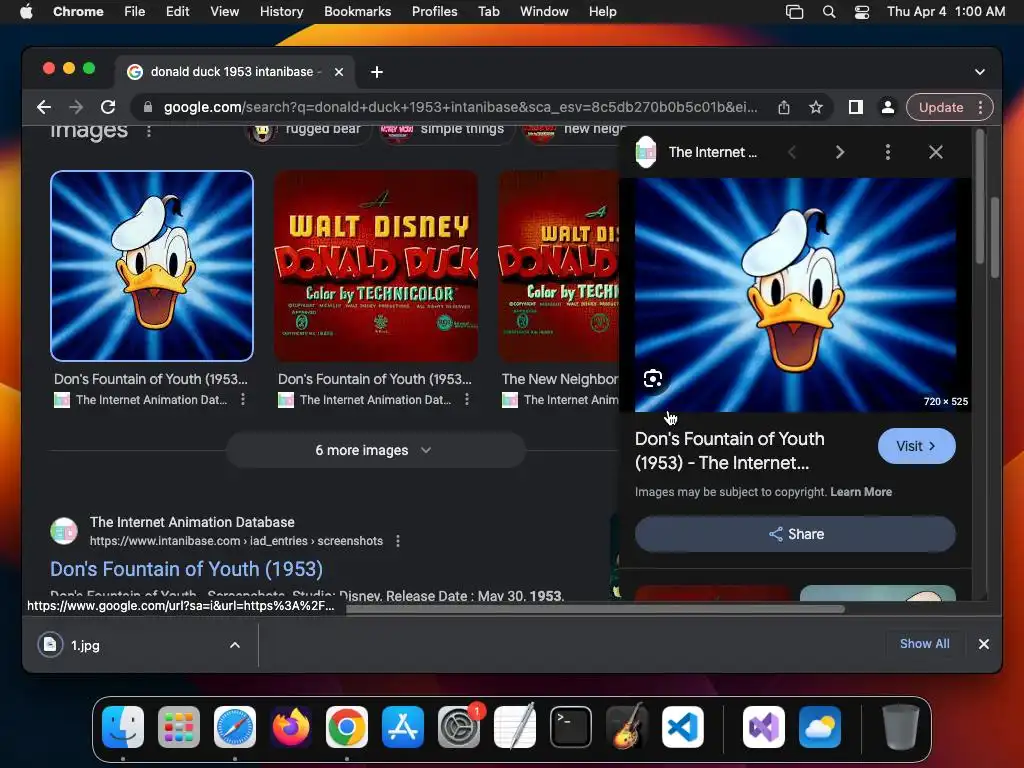
Task: Click the Update button in Chrome toolbar
Action: tap(941, 107)
